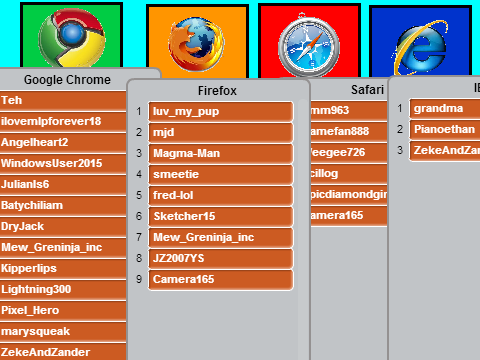This screenshot has width=480, height=360.
Task: Select 'picdiamondgir' entry in Safari list
Action: 349,194
